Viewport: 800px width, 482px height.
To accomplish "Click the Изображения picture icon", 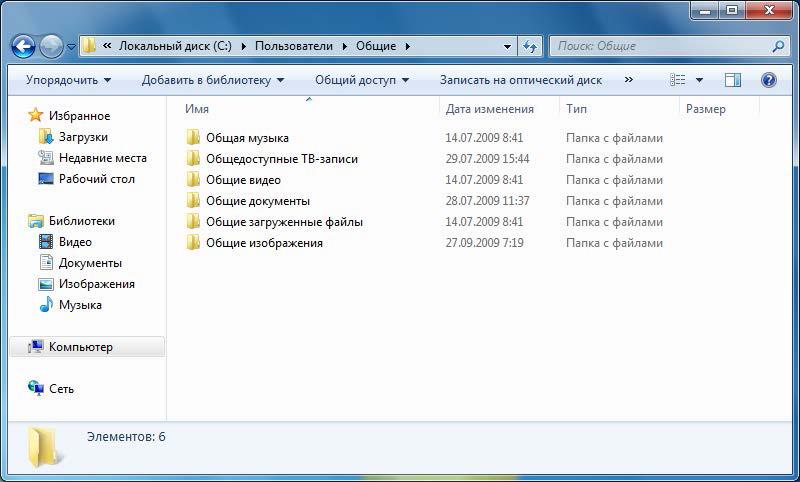I will point(46,284).
